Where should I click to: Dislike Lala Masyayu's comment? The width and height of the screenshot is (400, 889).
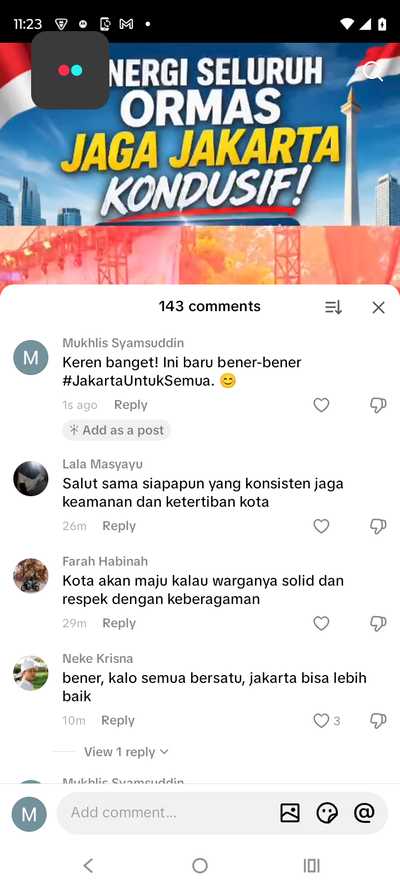click(378, 526)
